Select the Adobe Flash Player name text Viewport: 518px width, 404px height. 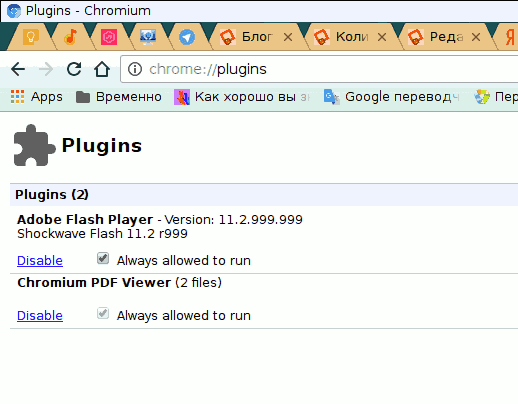pos(85,220)
